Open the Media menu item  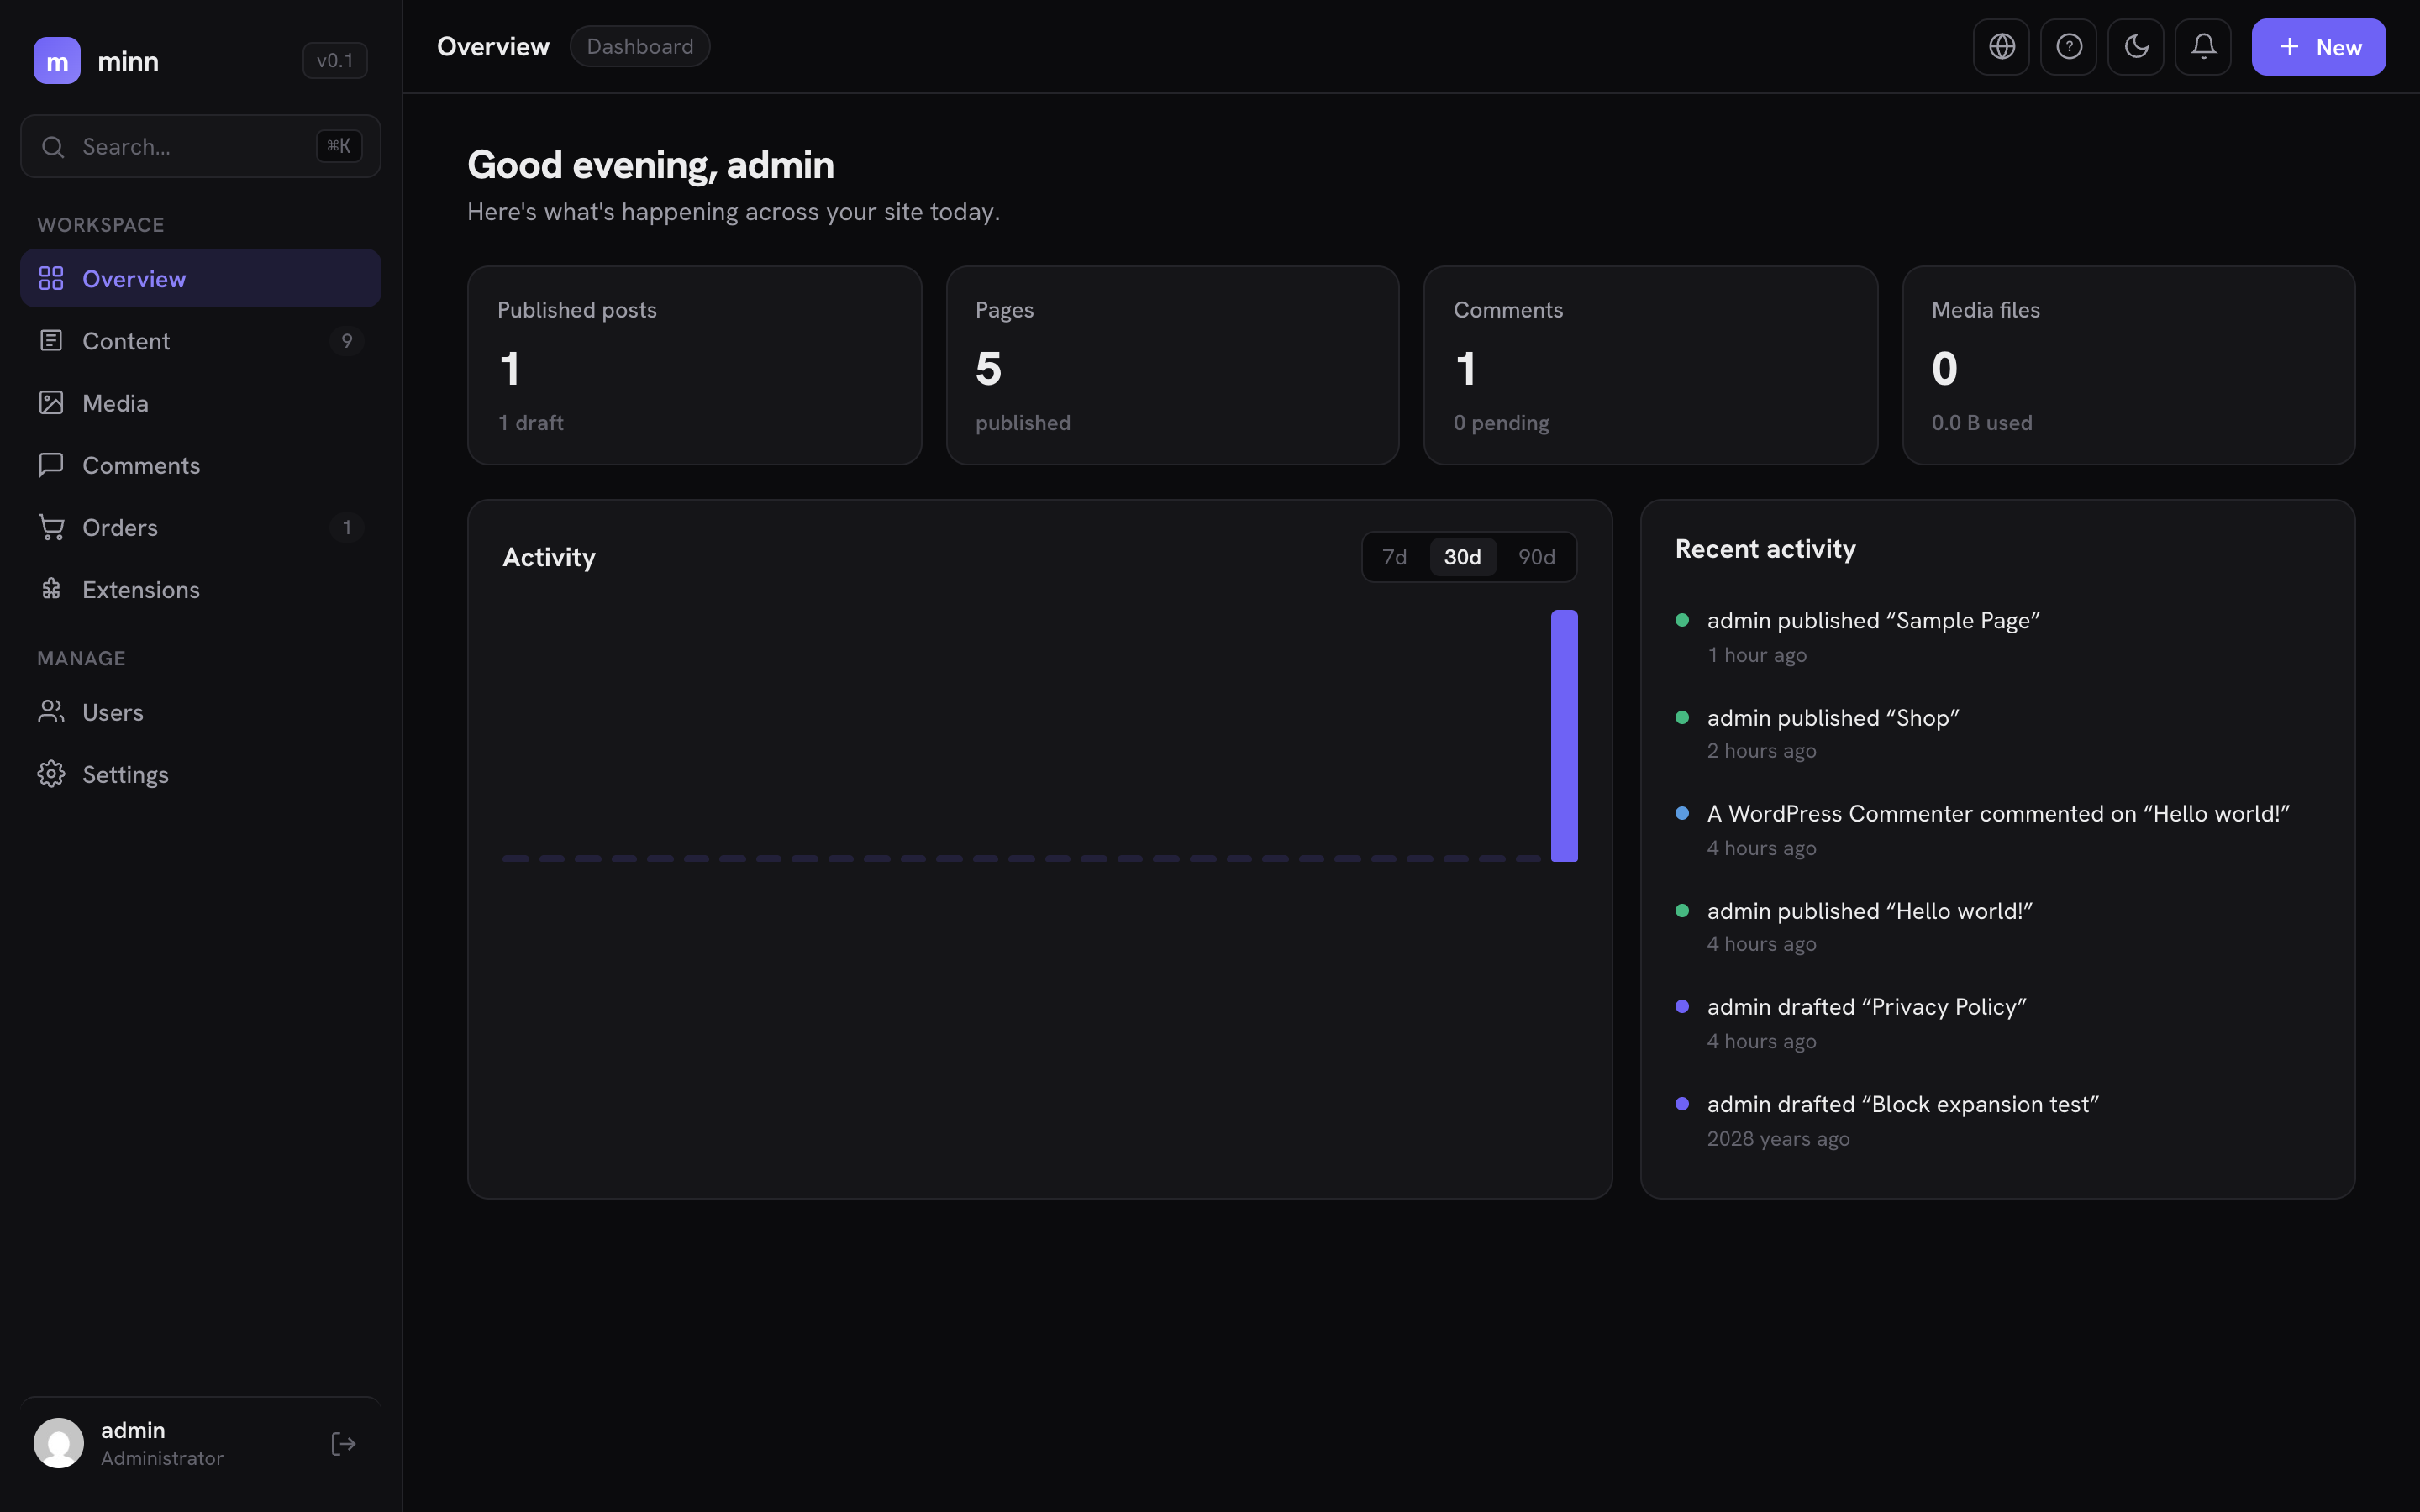200,402
